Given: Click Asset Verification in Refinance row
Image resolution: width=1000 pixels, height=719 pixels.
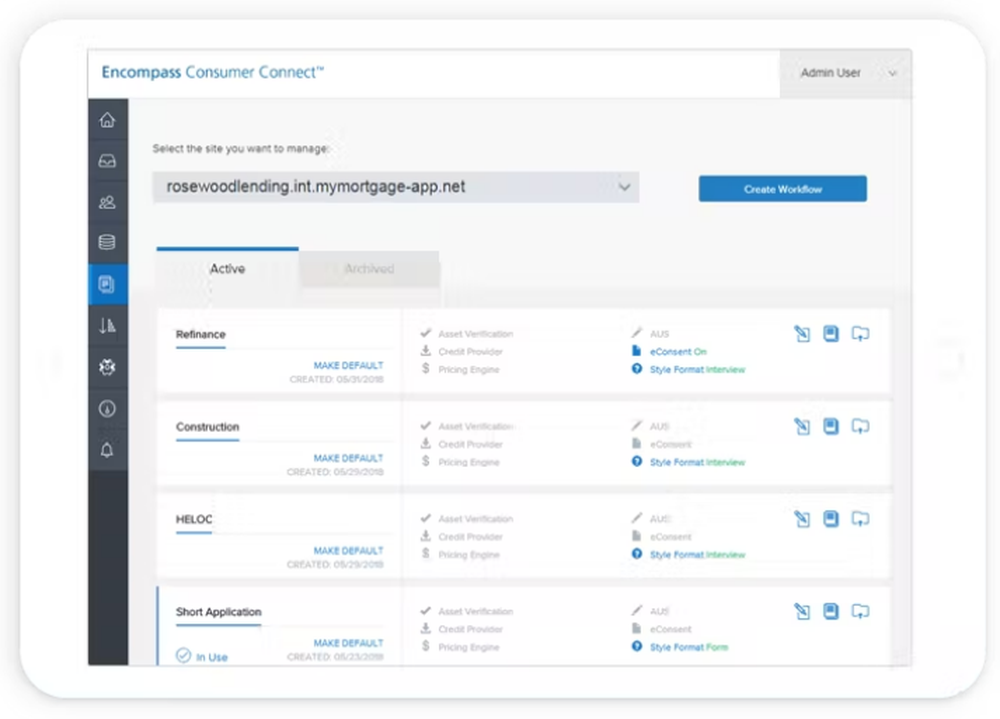Looking at the screenshot, I should (475, 334).
